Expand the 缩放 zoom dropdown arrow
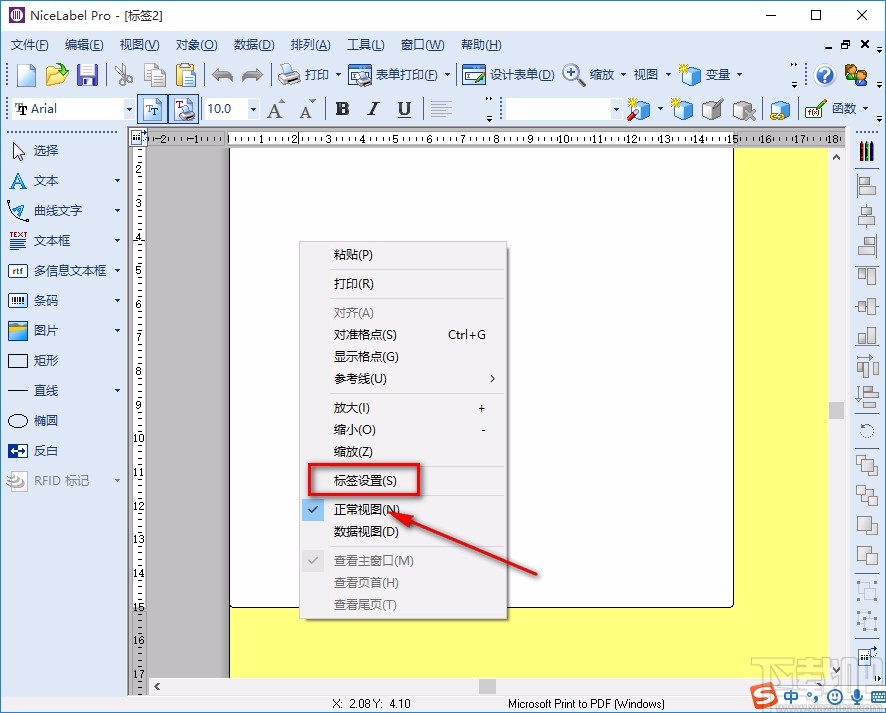This screenshot has width=886, height=713. click(623, 75)
